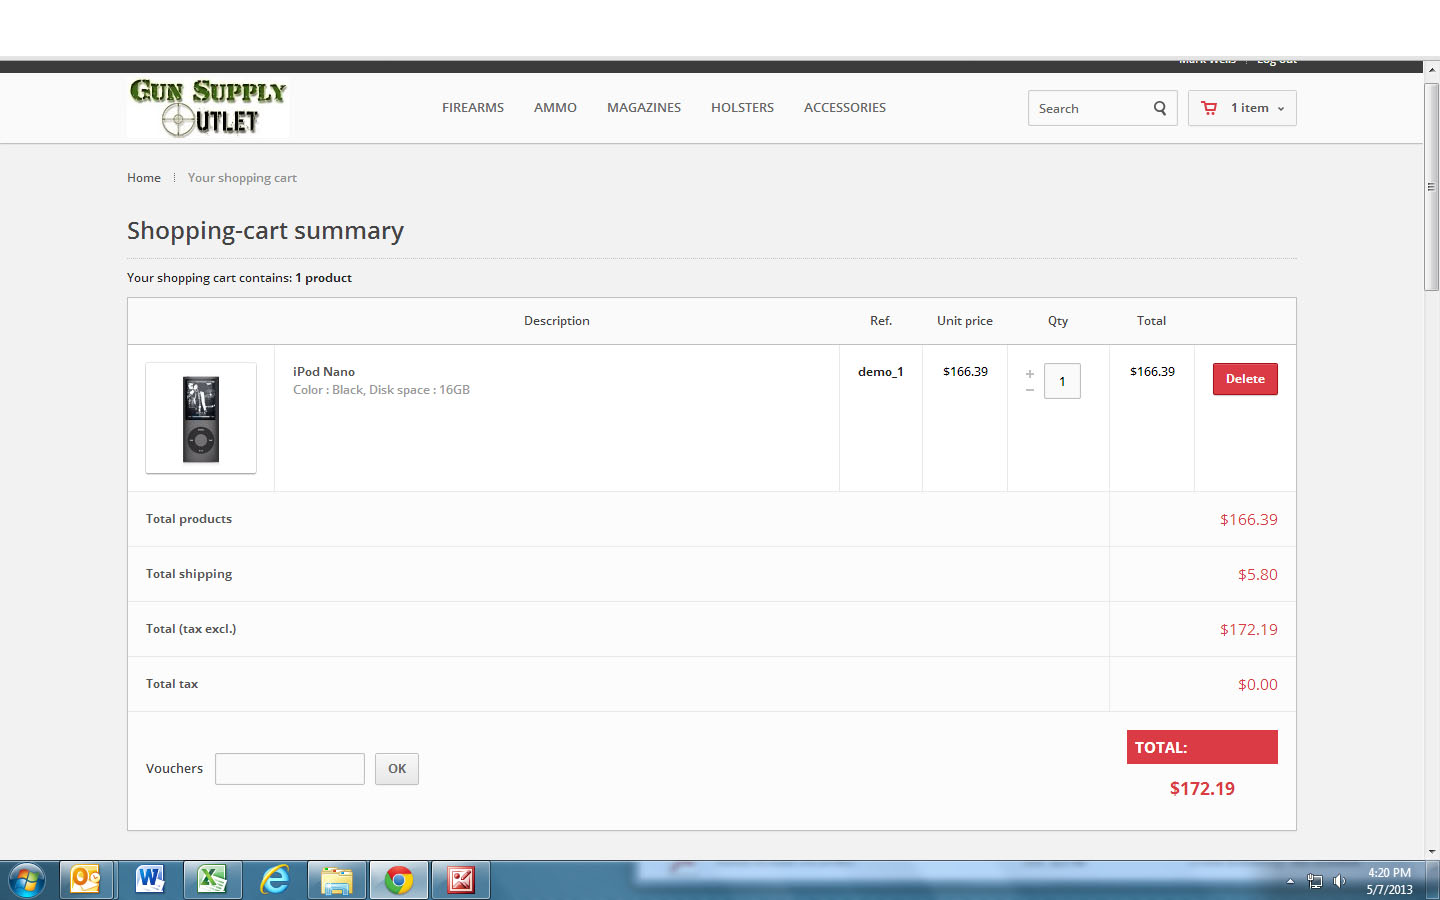1440x900 pixels.
Task: Click the shopping cart icon in header
Action: (1210, 108)
